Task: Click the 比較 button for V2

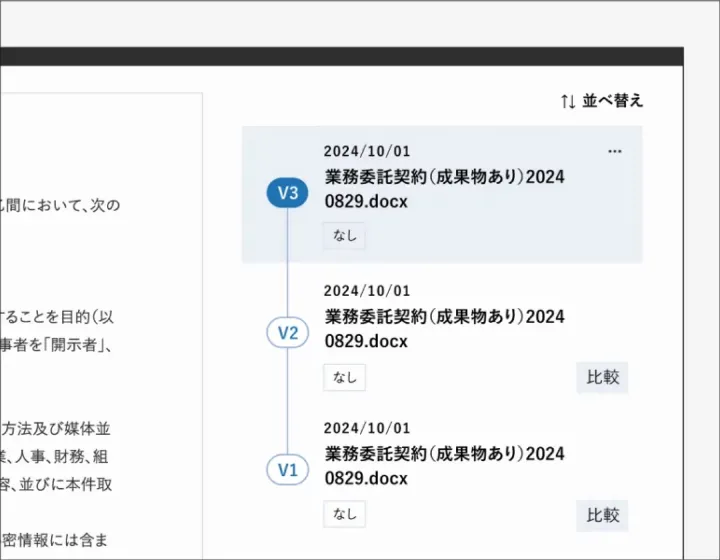Action: (602, 377)
